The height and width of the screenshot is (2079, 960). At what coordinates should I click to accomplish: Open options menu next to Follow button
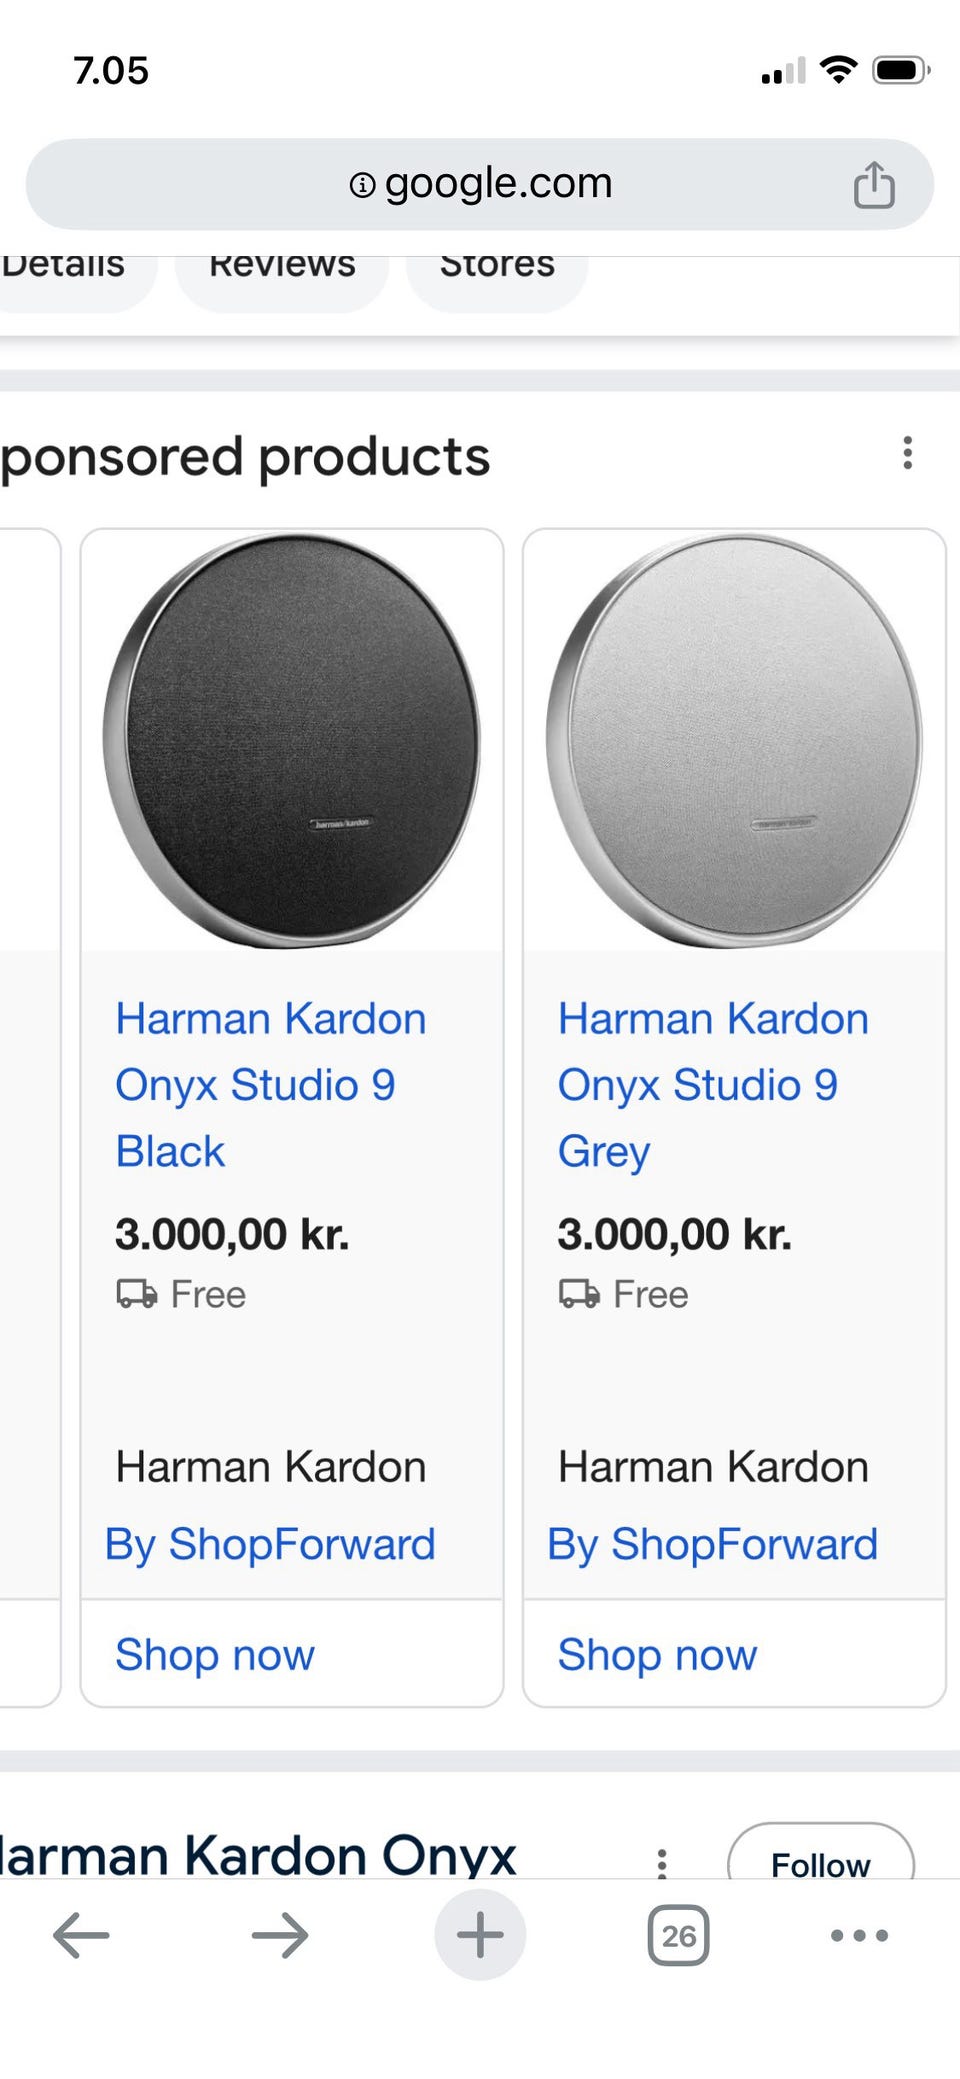pos(661,1863)
